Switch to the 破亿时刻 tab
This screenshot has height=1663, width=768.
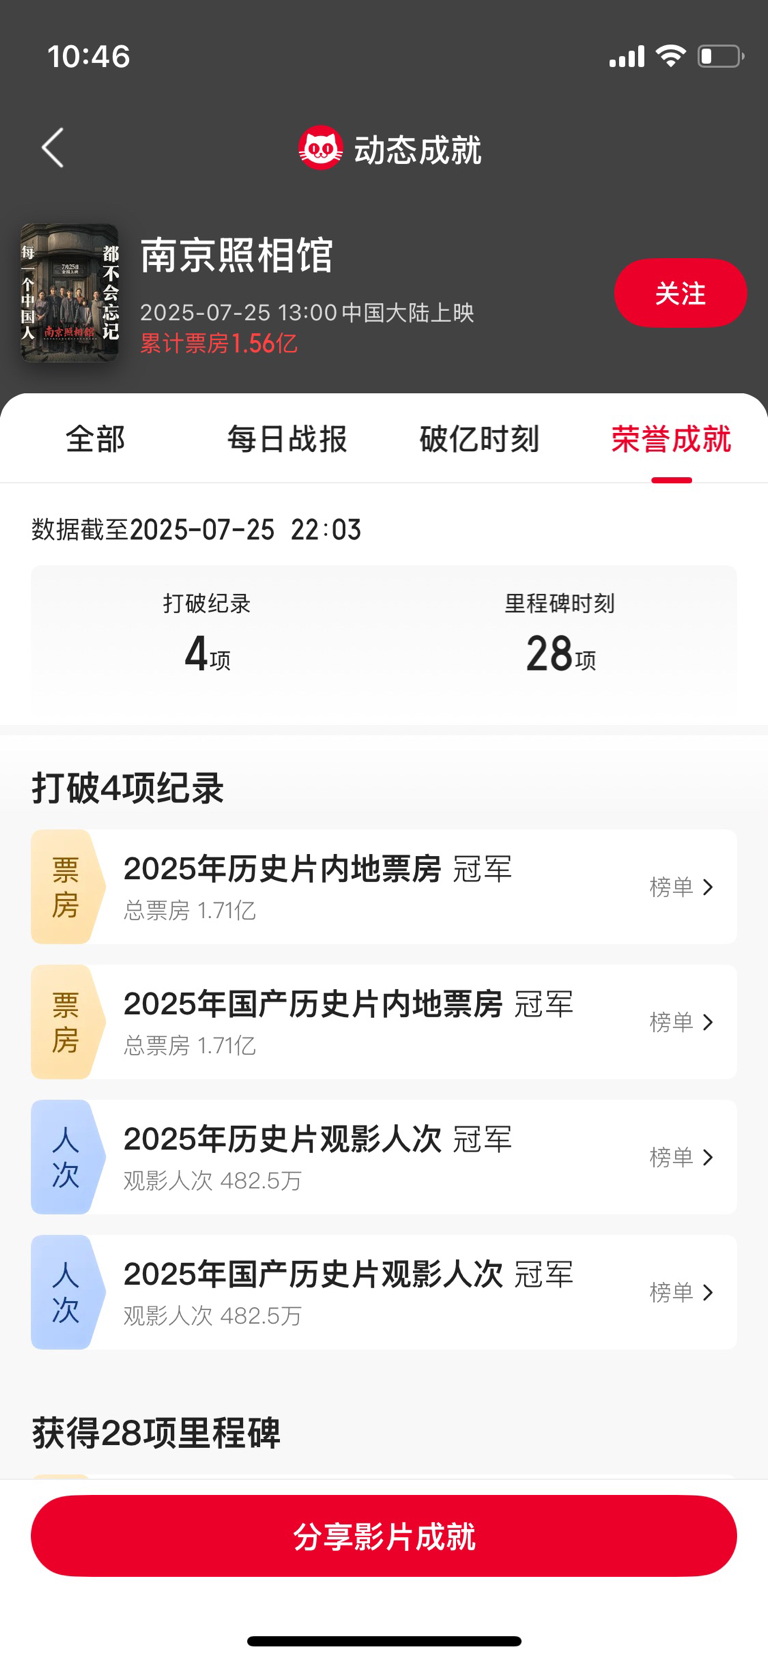(x=479, y=439)
